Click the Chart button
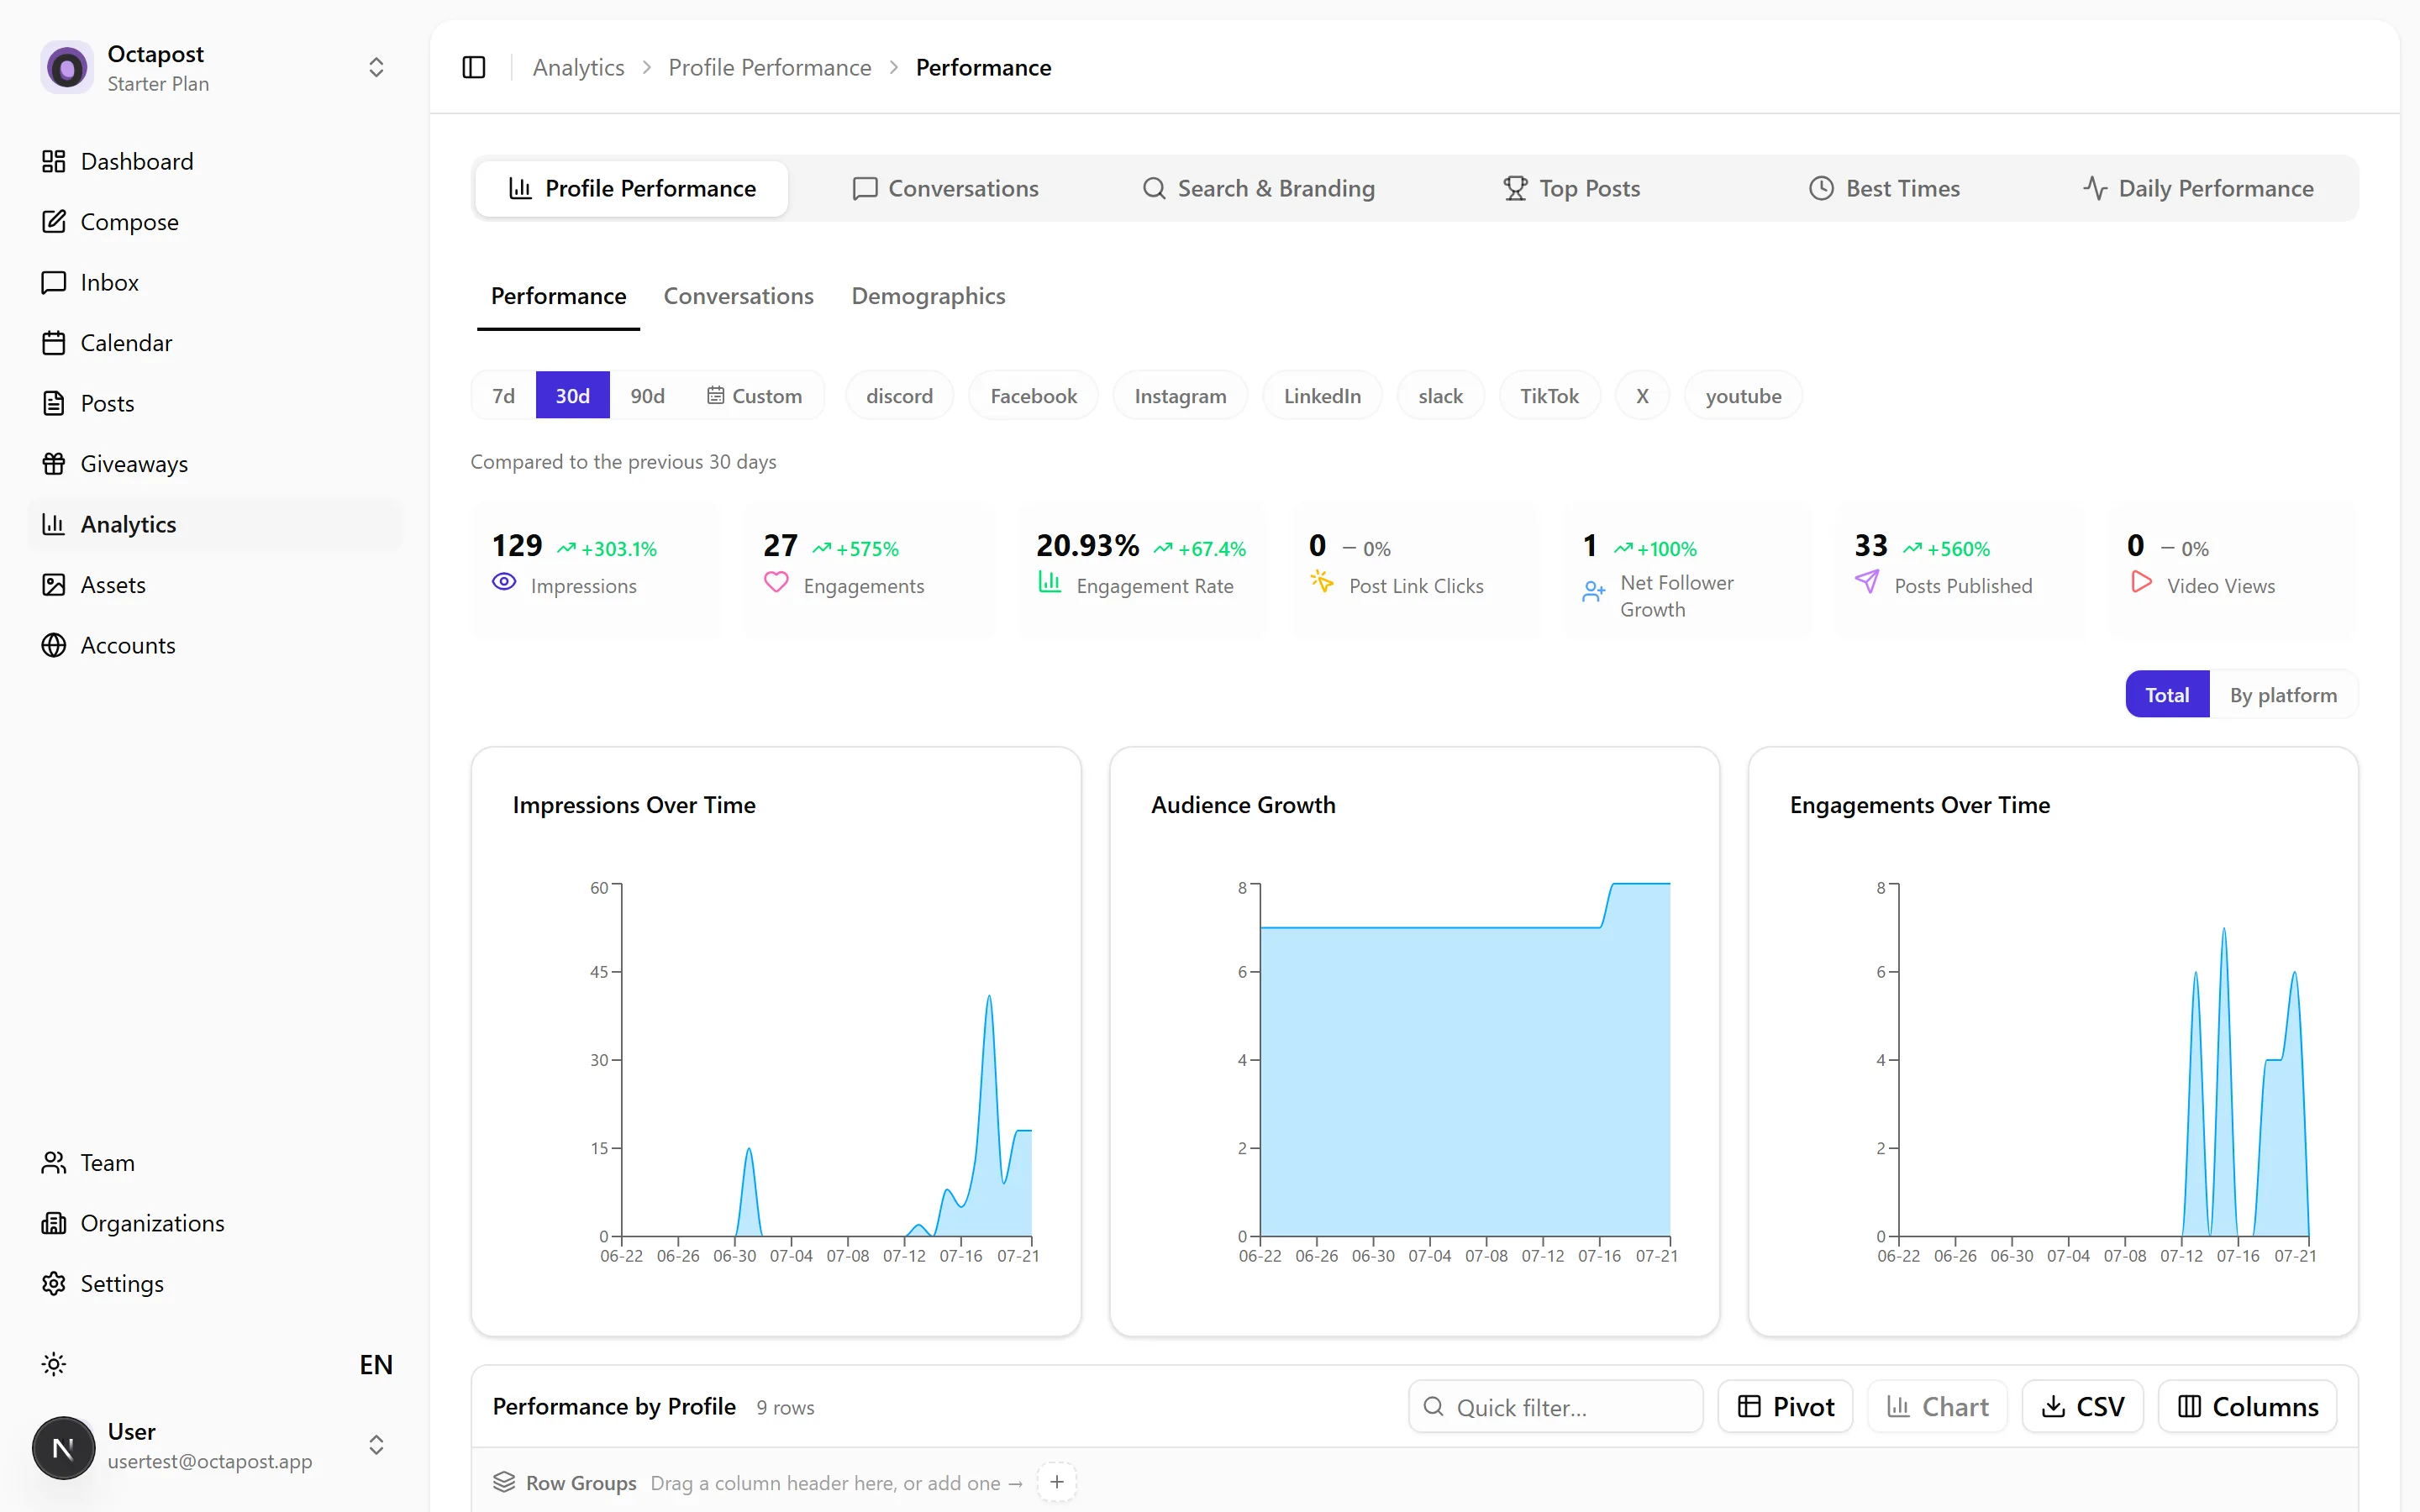The height and width of the screenshot is (1512, 2420). pos(1937,1407)
